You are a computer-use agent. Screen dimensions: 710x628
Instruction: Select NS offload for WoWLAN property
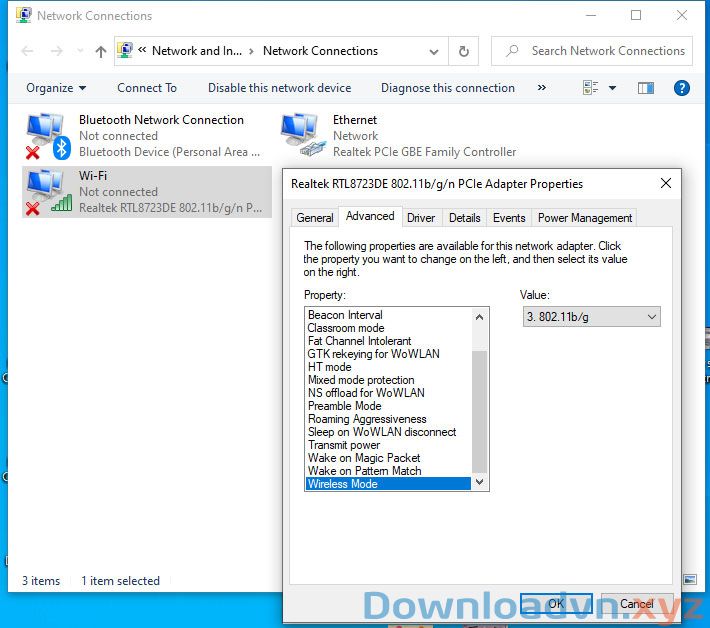click(x=388, y=393)
